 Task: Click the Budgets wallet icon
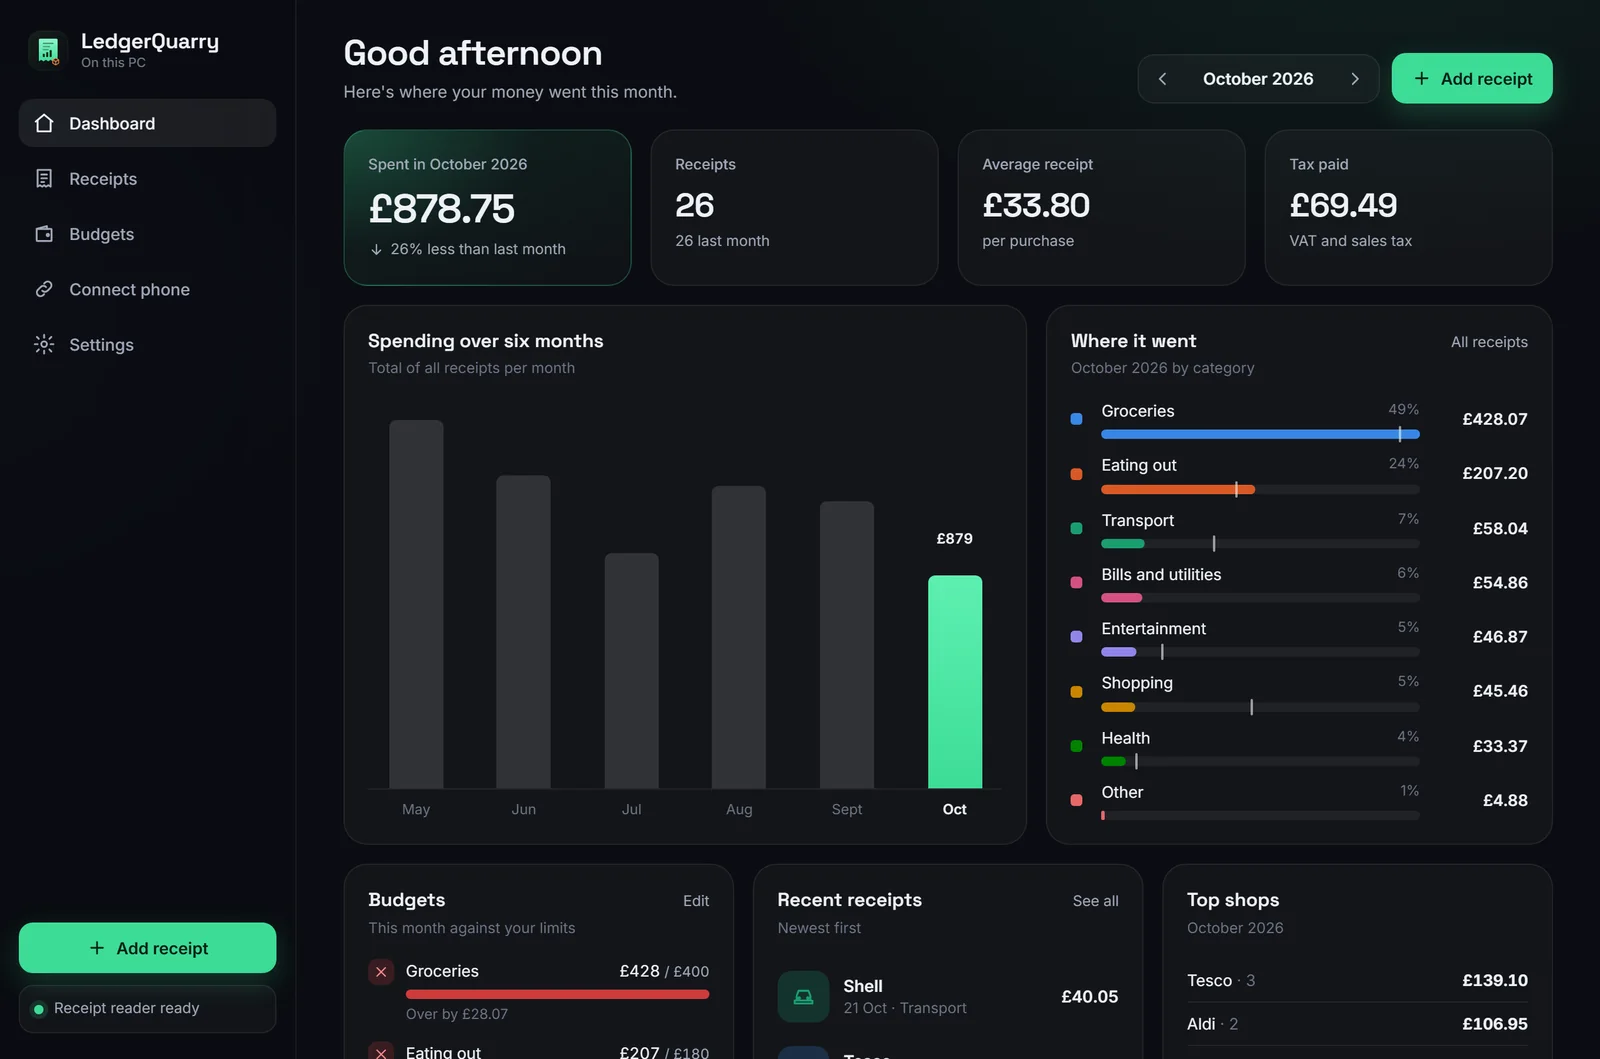44,234
